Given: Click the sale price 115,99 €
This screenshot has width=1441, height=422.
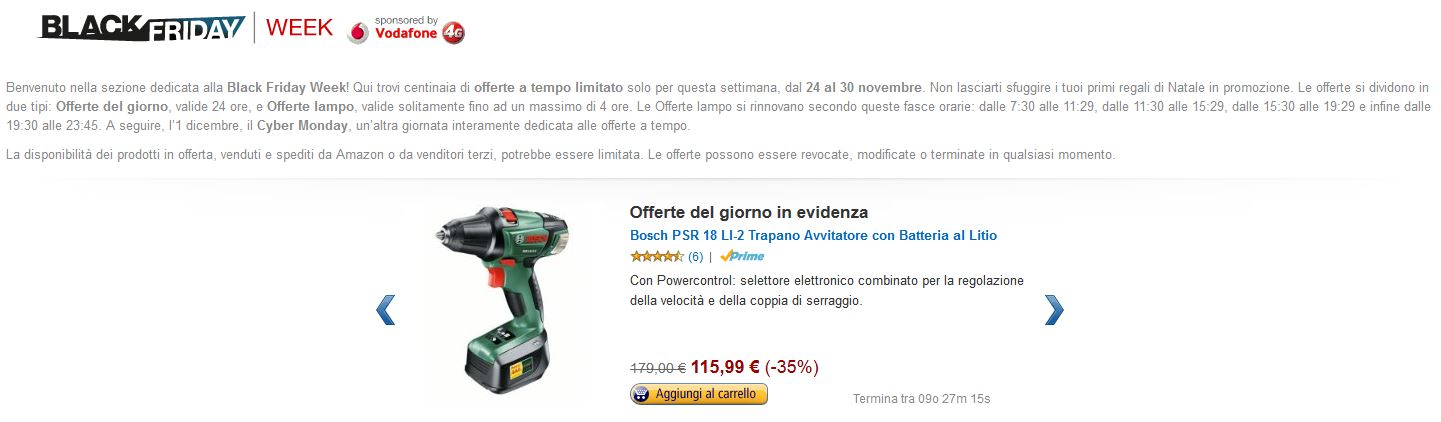Looking at the screenshot, I should tap(725, 367).
